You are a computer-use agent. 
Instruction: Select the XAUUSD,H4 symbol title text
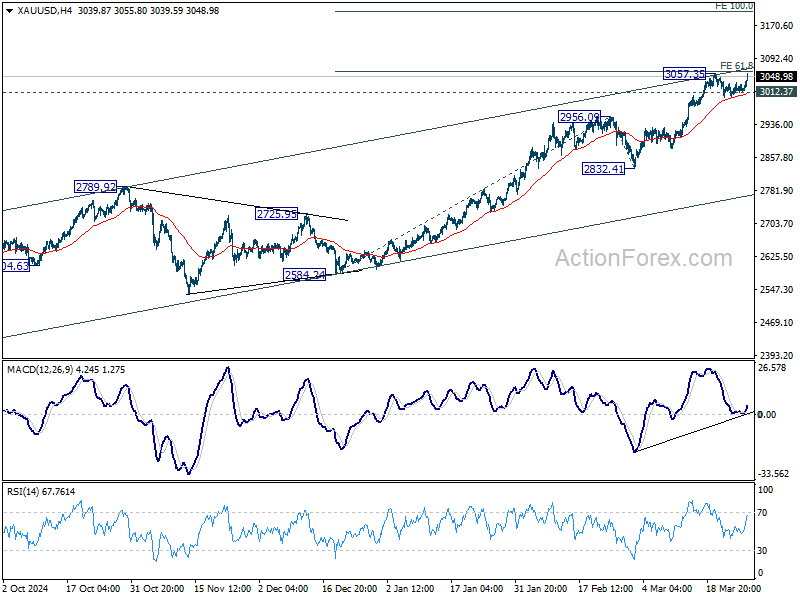[44, 11]
